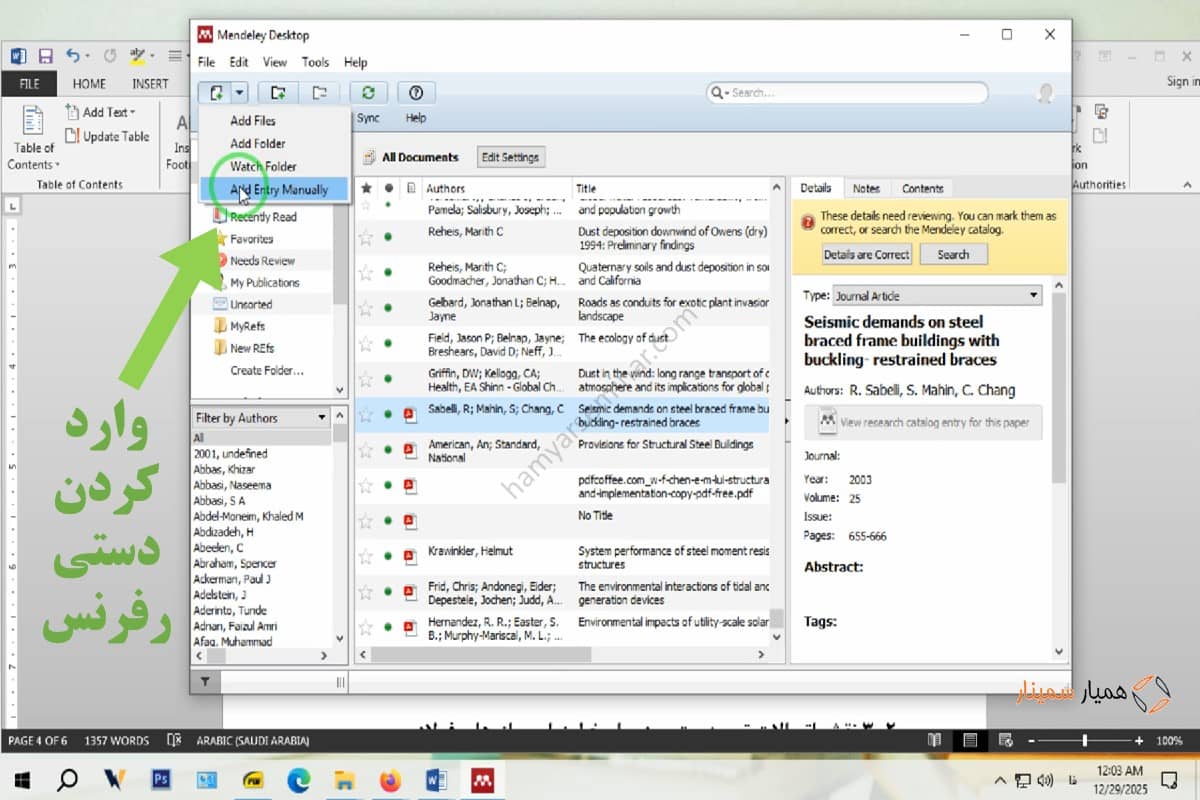Open PDF icon of American, An row
This screenshot has width=1200, height=800.
click(x=410, y=450)
